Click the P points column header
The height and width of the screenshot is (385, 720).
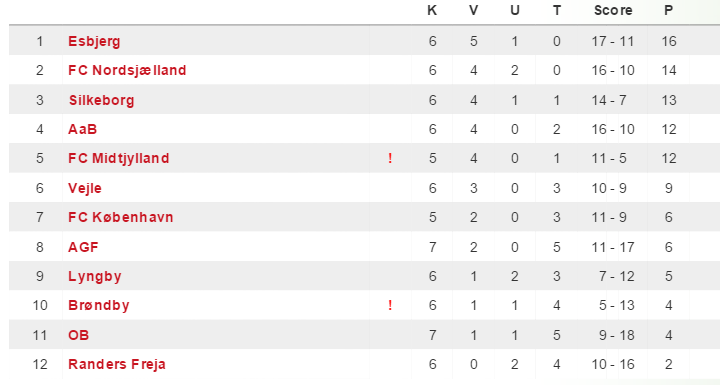669,10
